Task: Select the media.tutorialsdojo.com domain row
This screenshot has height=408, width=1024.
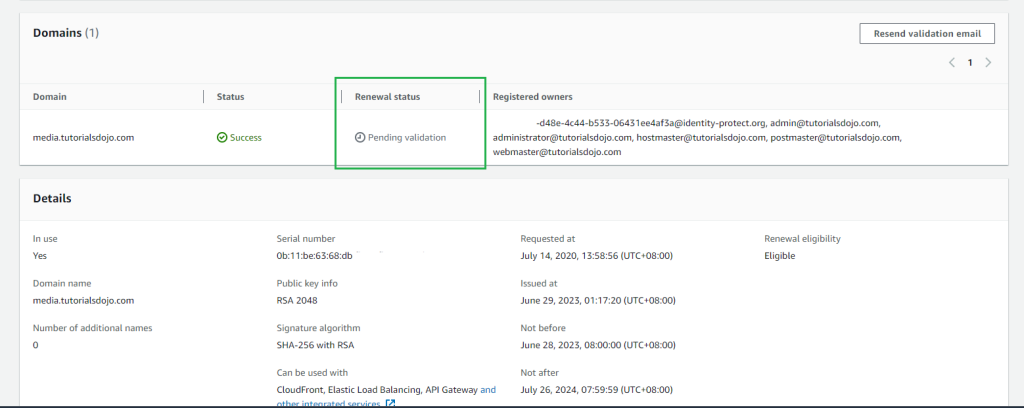Action: (x=83, y=137)
